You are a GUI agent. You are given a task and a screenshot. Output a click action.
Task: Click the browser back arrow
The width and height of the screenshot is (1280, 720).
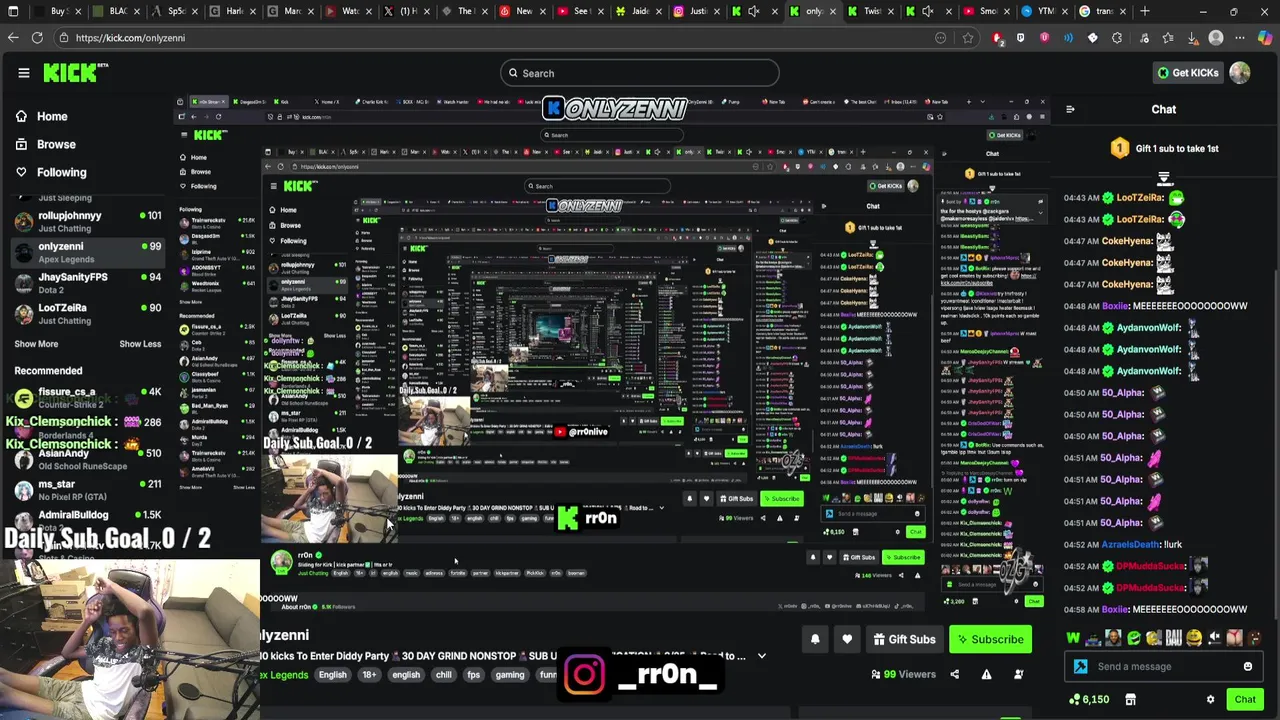click(13, 38)
